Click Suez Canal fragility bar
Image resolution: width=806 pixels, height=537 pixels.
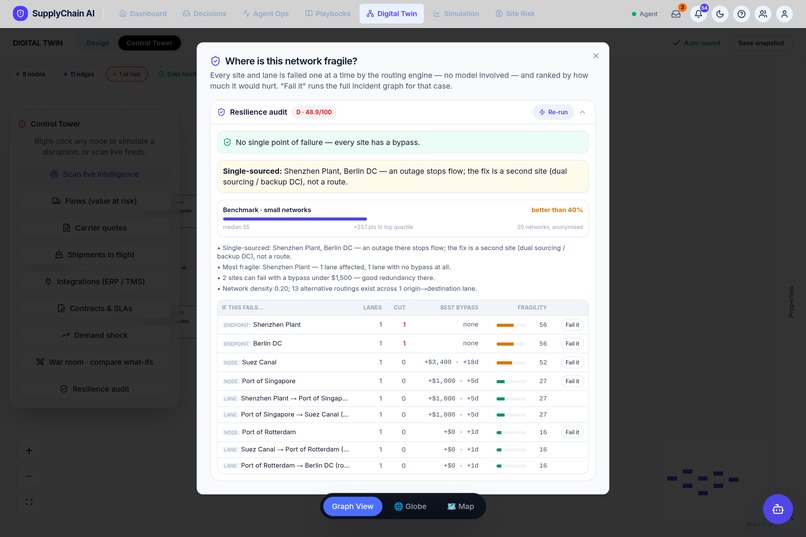(x=511, y=362)
